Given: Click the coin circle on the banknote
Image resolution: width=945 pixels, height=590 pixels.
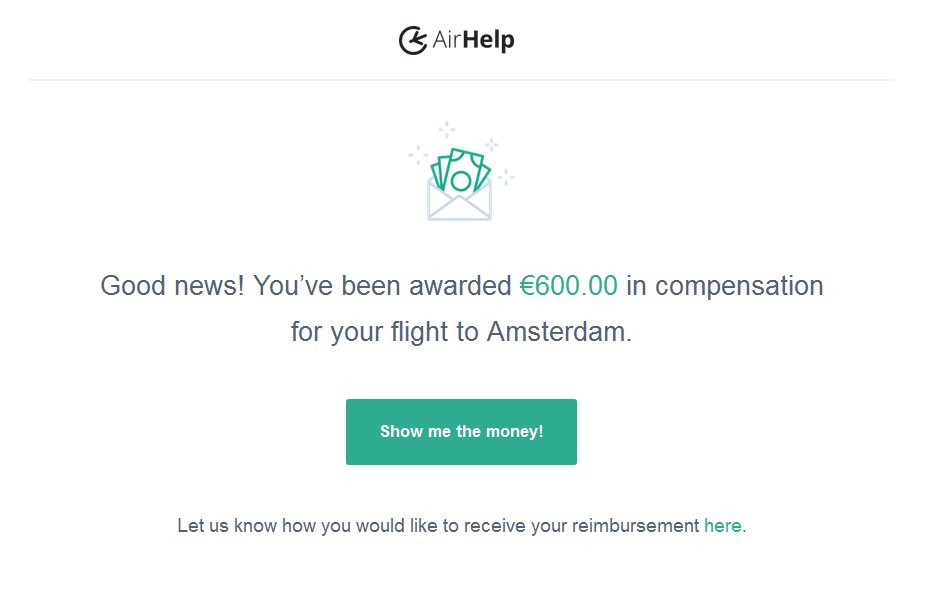Looking at the screenshot, I should [460, 181].
